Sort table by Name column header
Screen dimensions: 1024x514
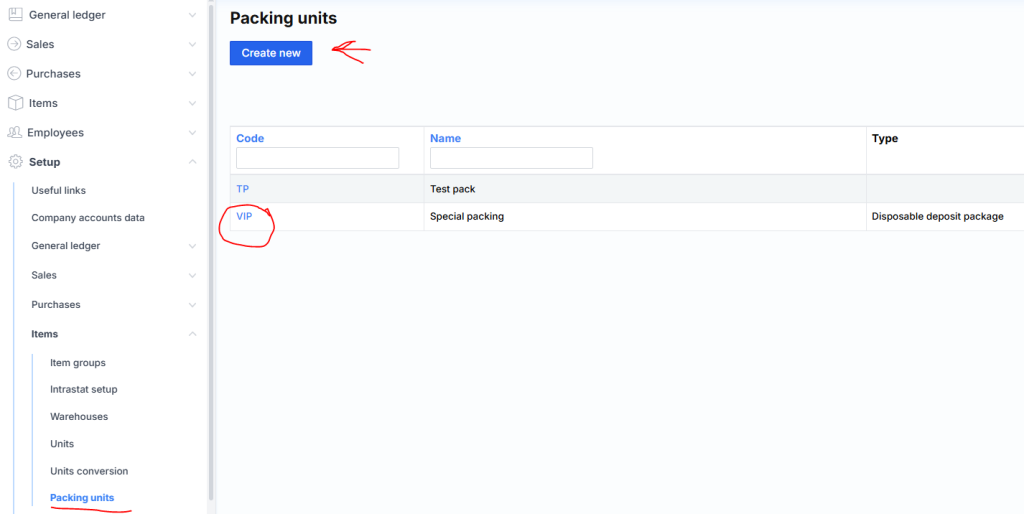(445, 138)
